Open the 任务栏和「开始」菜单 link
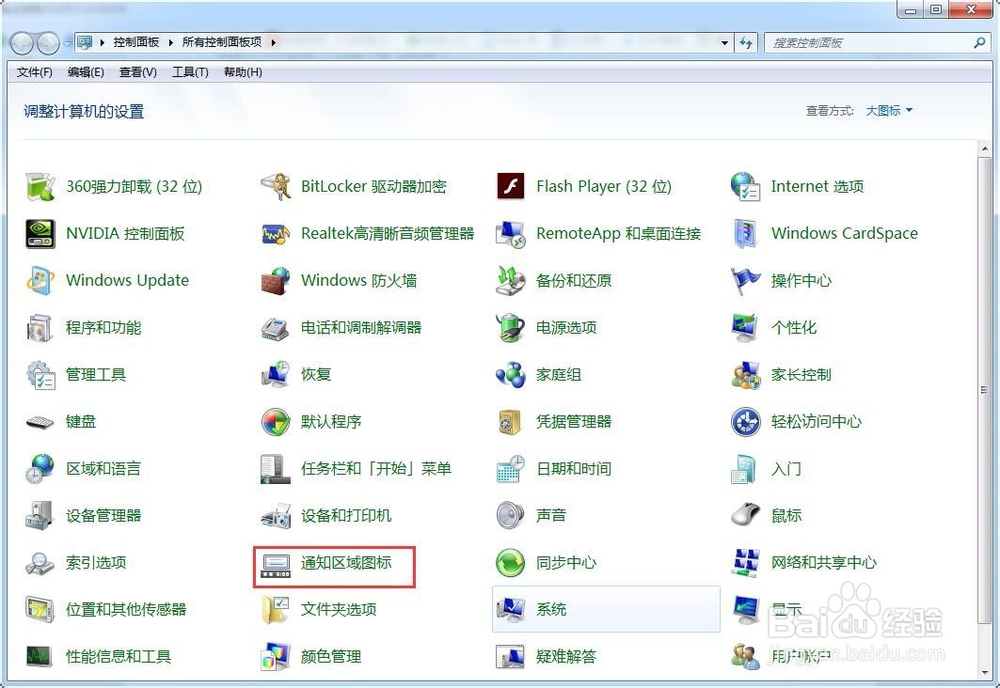This screenshot has width=1000, height=688. pos(376,469)
